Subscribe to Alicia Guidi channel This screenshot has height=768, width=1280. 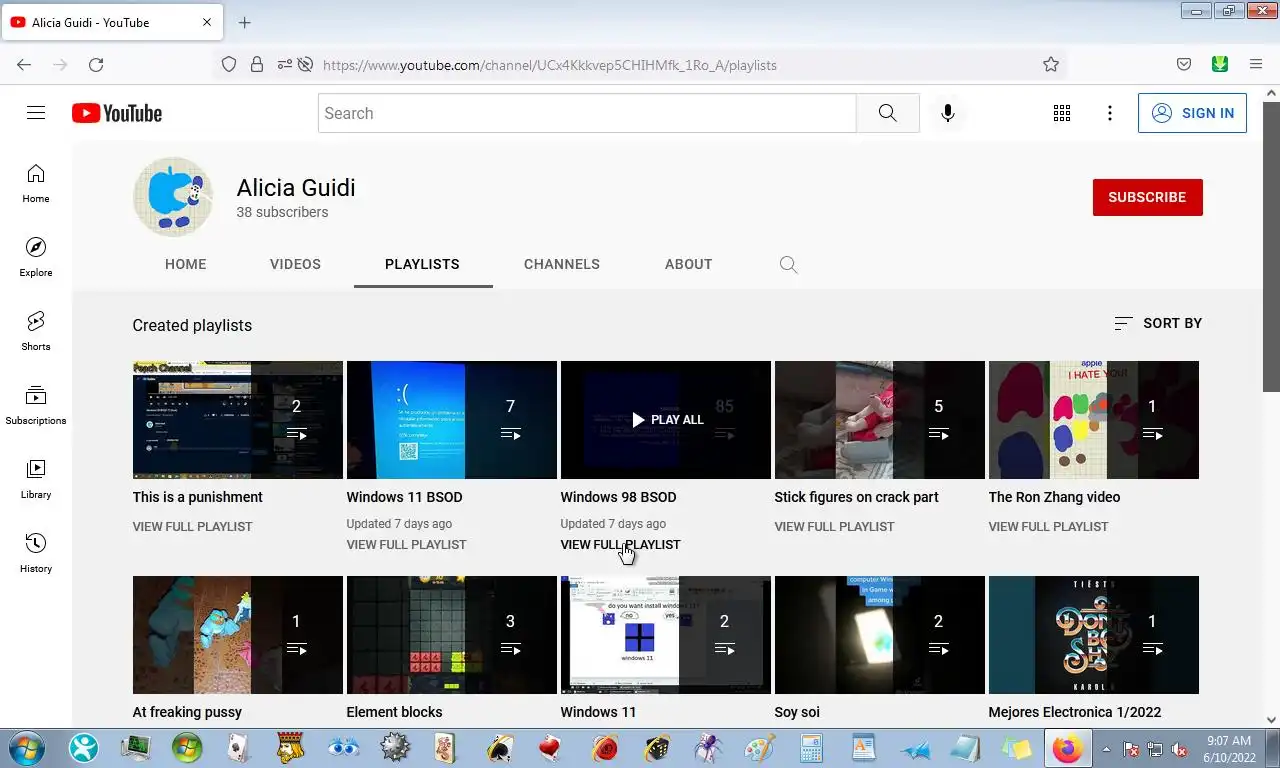click(x=1147, y=197)
